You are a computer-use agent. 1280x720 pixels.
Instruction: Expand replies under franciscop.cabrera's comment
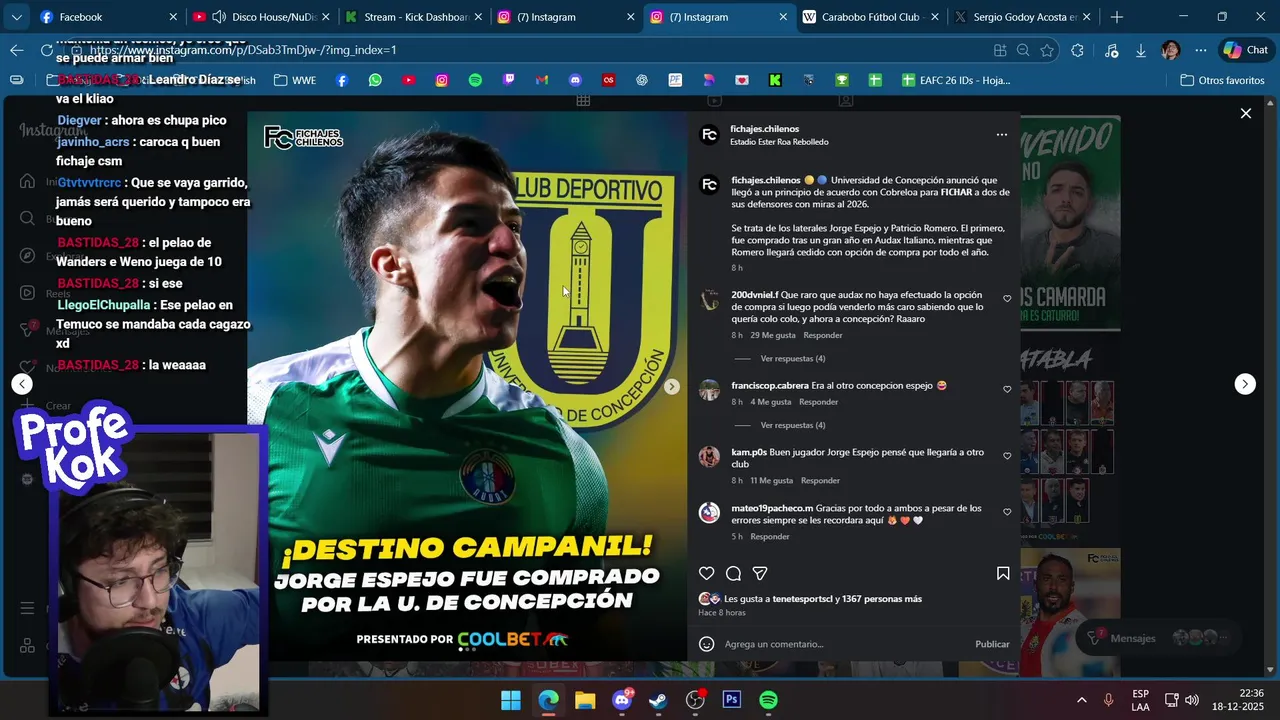tap(792, 425)
